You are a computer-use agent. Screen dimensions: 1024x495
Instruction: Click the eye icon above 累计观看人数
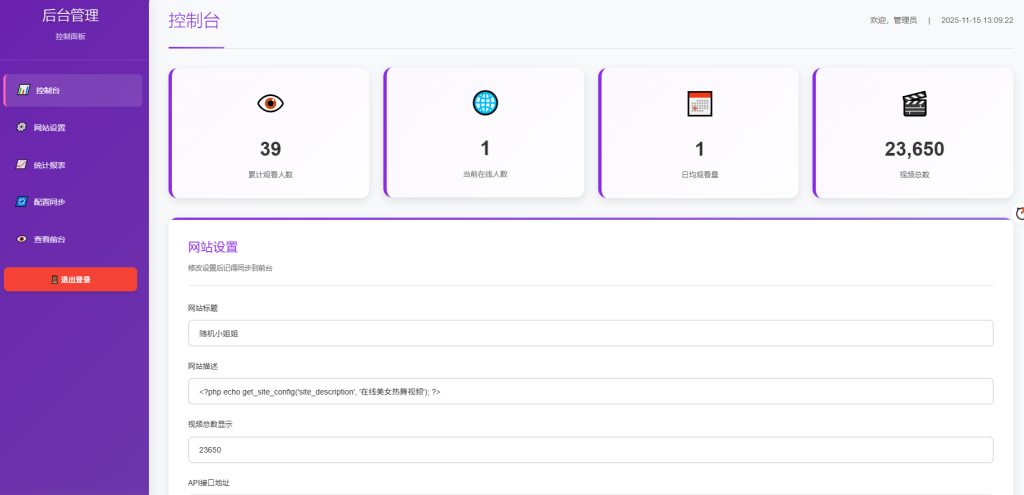pyautogui.click(x=270, y=103)
